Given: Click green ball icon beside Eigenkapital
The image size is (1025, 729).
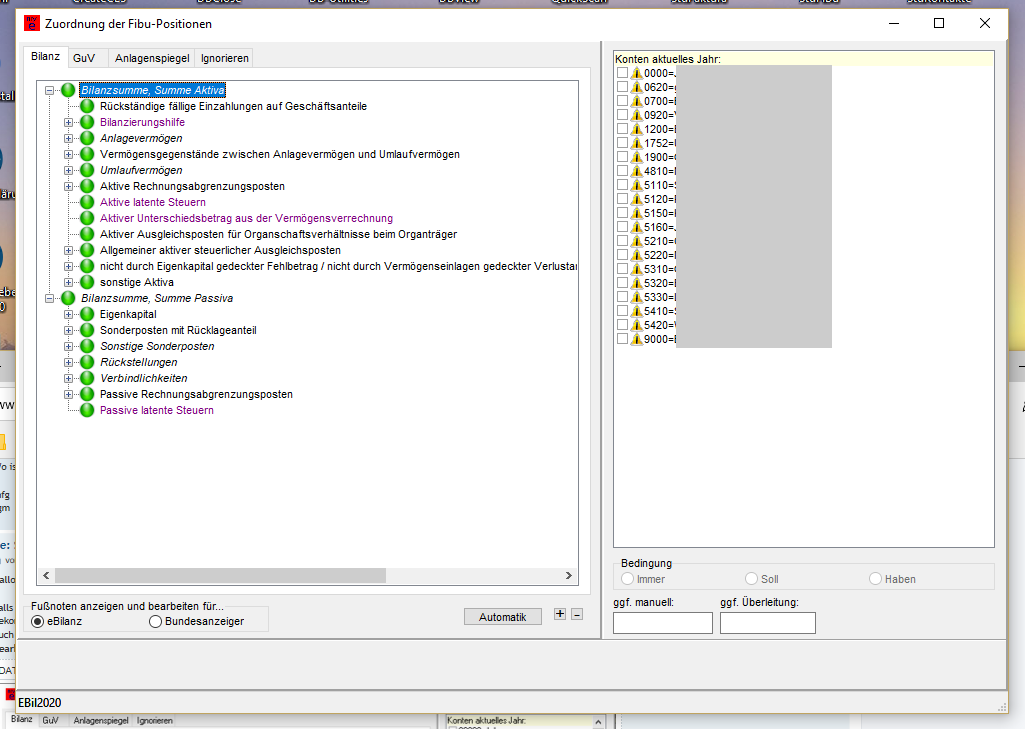Looking at the screenshot, I should pos(87,314).
